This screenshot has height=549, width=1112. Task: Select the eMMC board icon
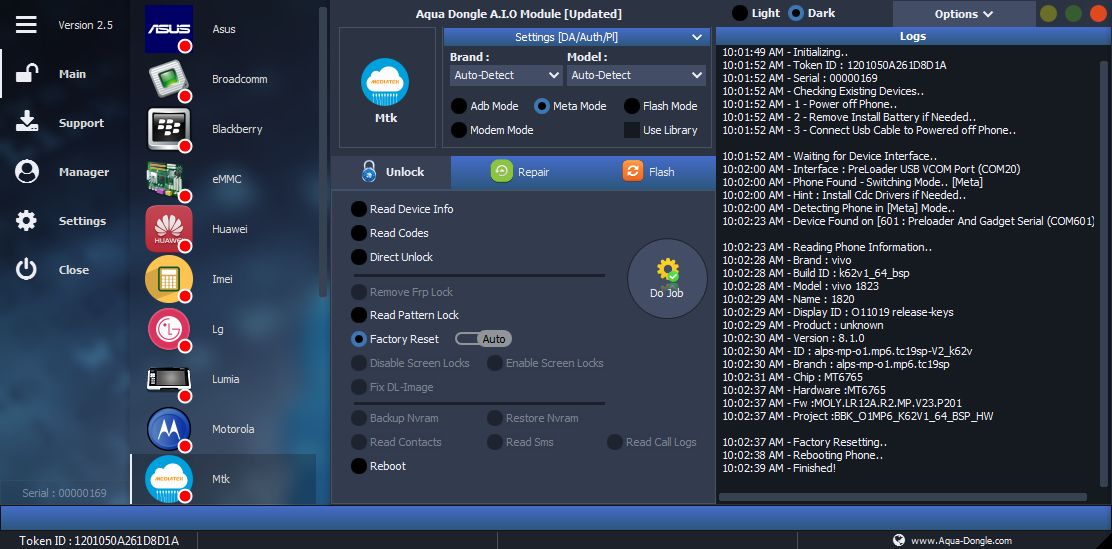[169, 179]
